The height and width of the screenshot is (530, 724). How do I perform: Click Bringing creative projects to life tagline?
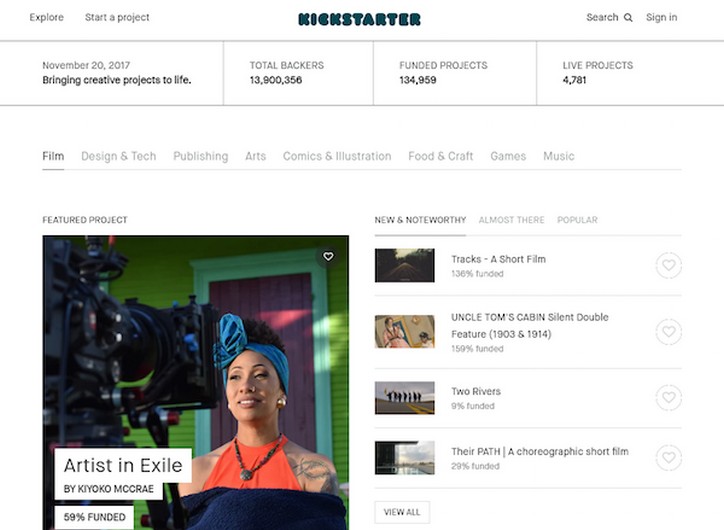(117, 80)
